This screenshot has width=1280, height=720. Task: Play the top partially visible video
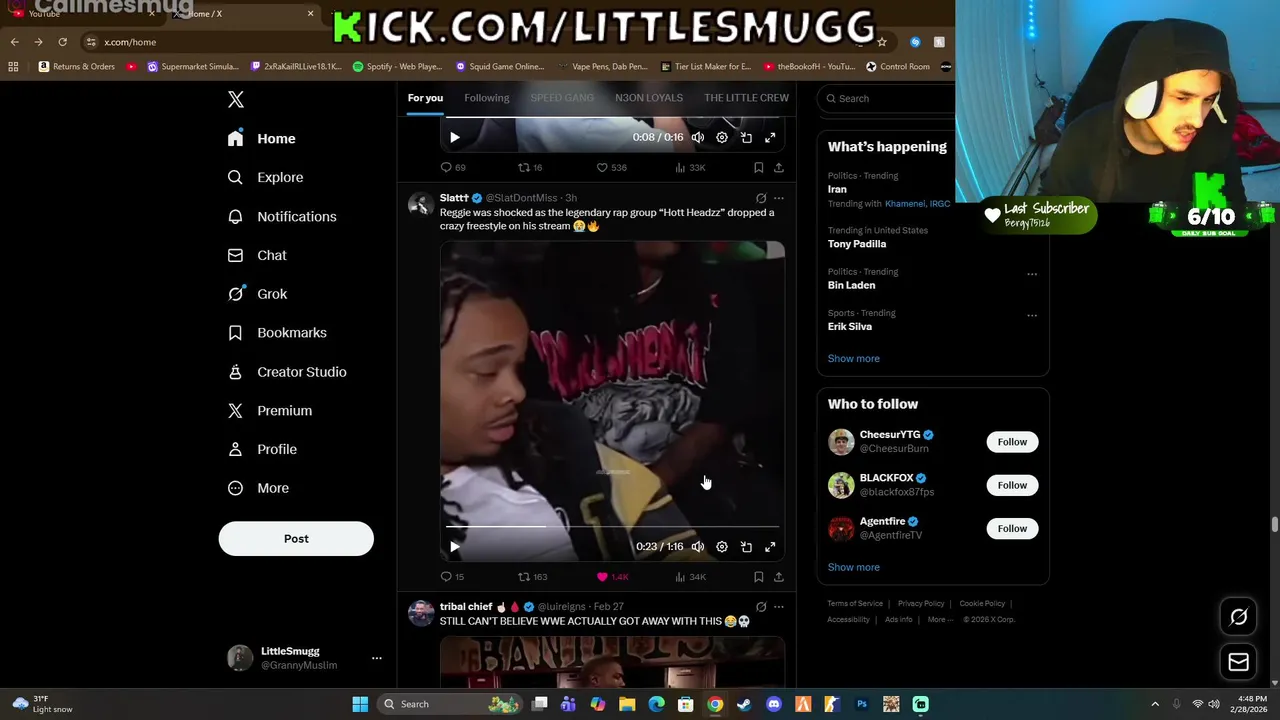point(454,137)
